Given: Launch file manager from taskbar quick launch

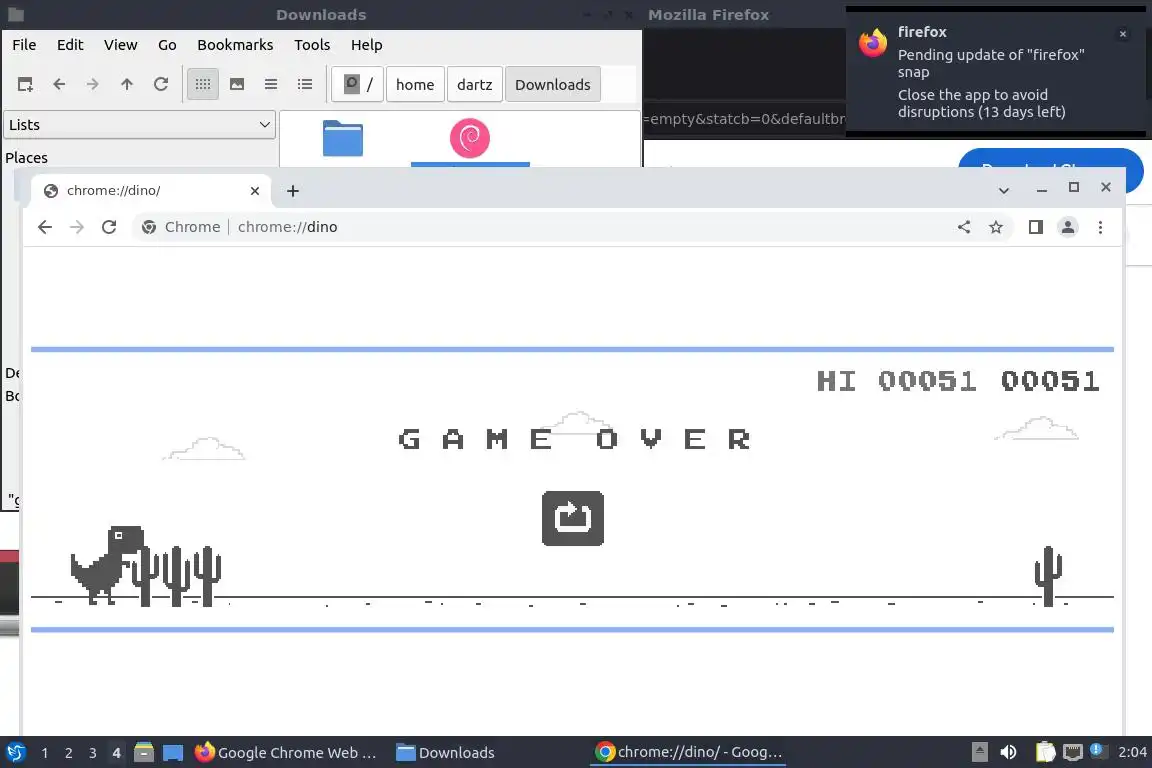Looking at the screenshot, I should [x=144, y=752].
